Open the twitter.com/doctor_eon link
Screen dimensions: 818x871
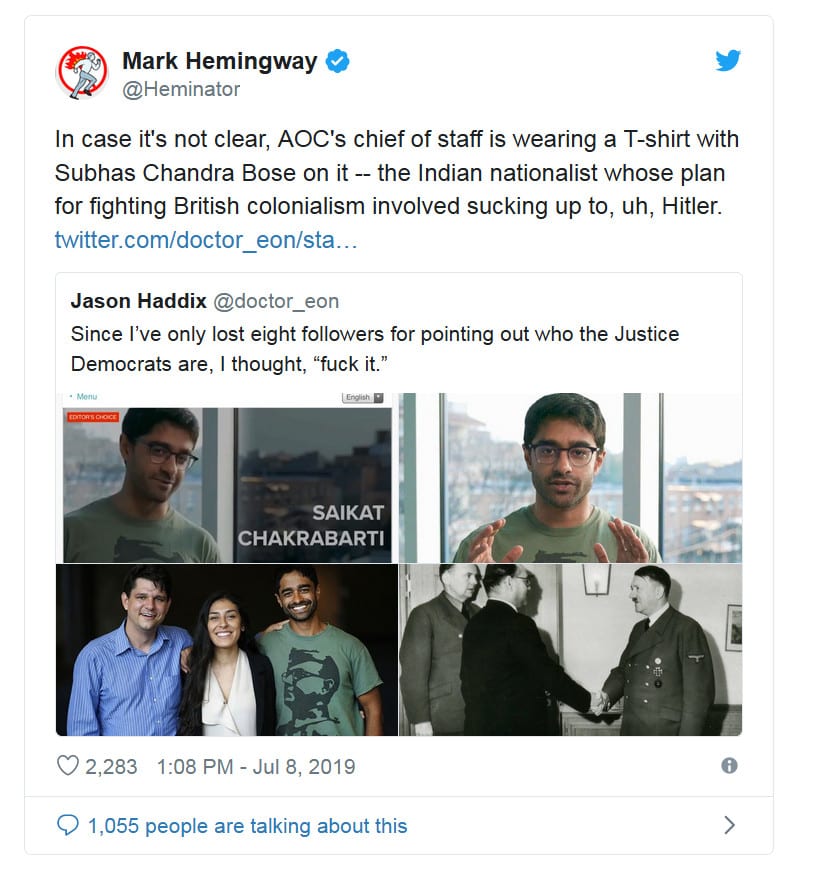pyautogui.click(x=206, y=240)
